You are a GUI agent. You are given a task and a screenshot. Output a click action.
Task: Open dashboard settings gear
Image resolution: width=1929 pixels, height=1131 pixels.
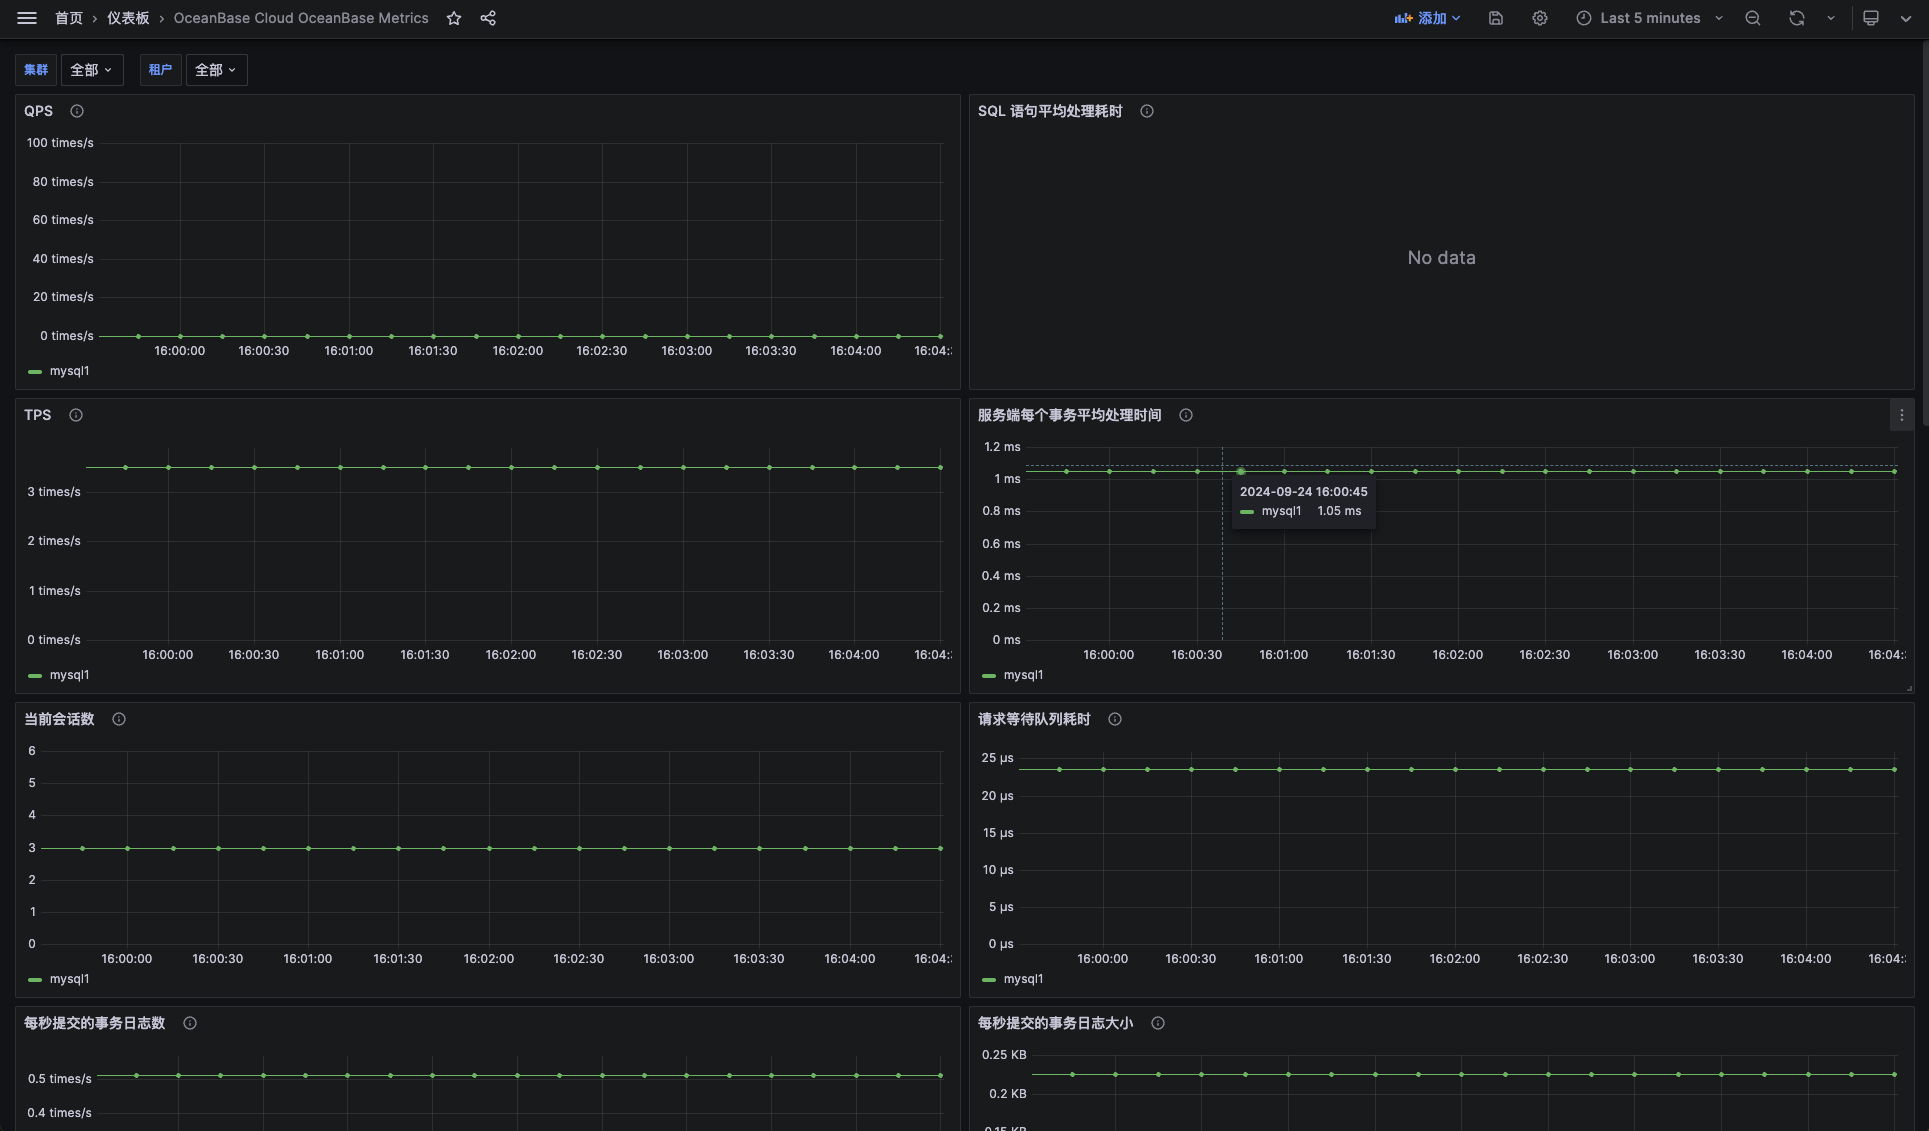click(x=1540, y=18)
